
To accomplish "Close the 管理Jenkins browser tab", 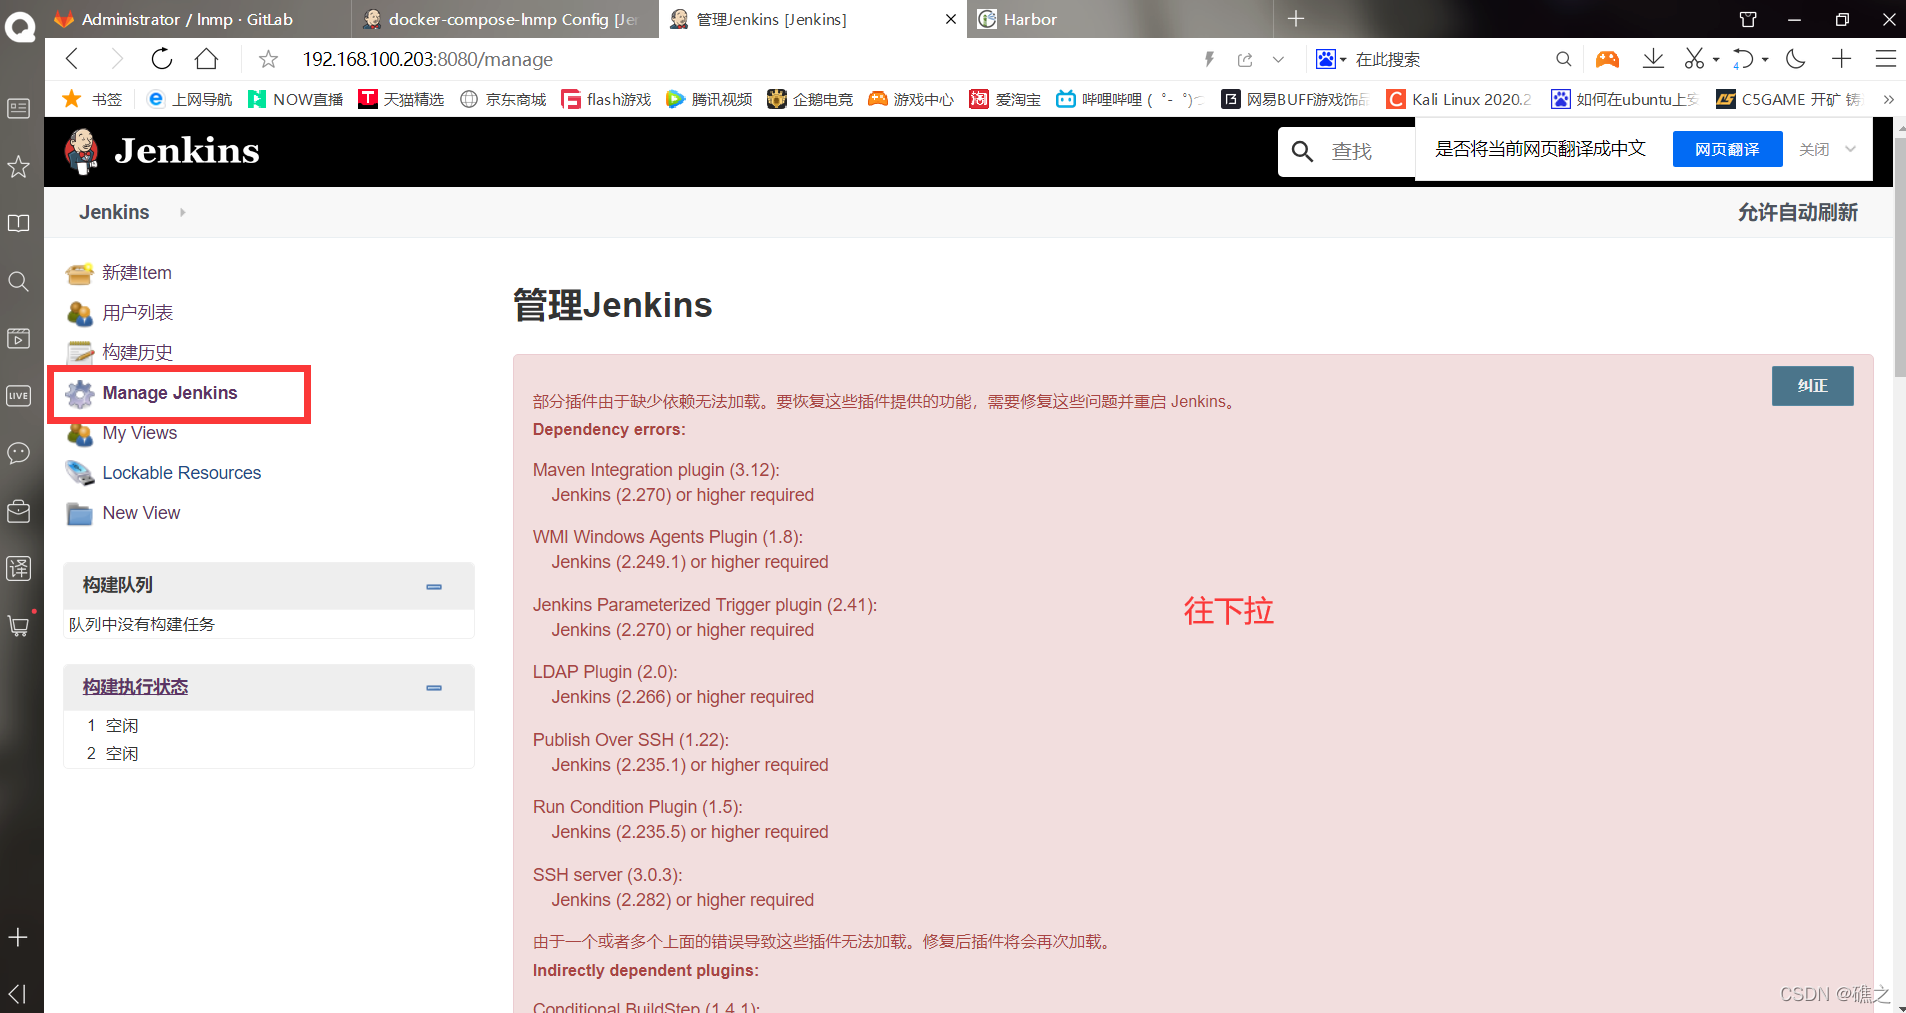I will pos(950,19).
